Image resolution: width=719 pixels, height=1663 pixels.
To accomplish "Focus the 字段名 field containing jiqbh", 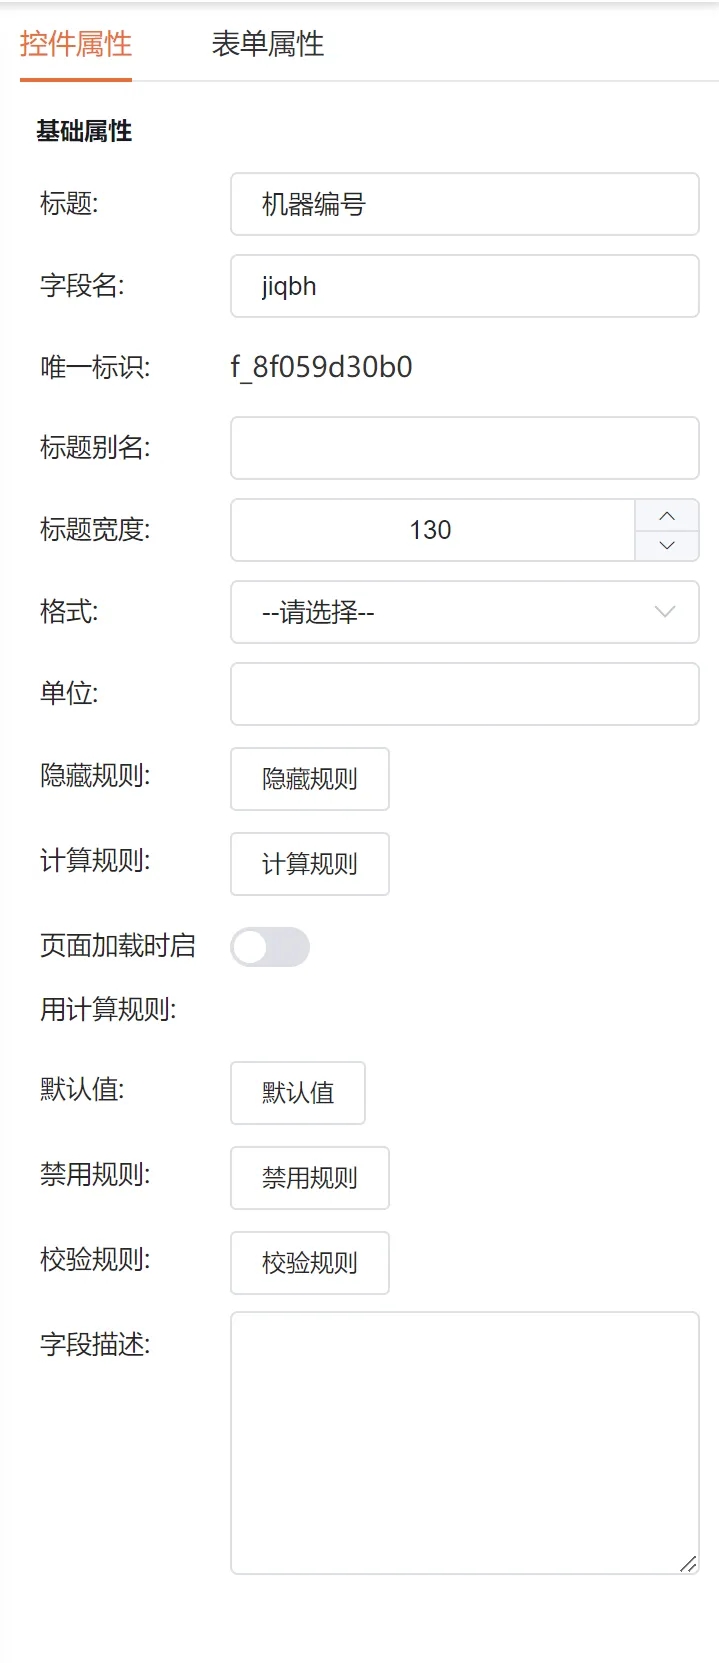I will pyautogui.click(x=464, y=286).
